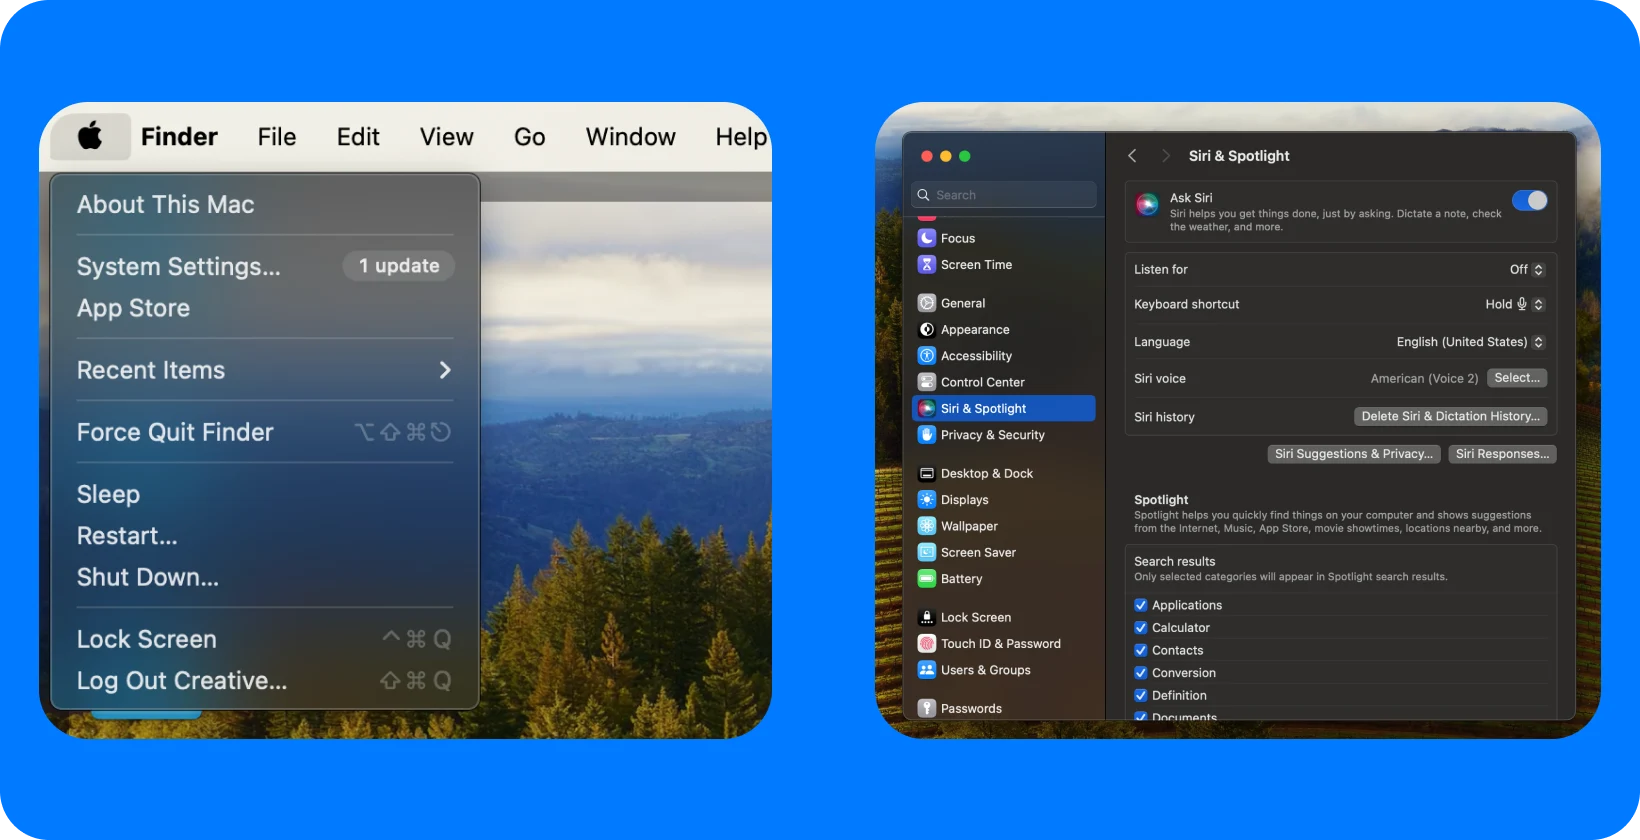Open the View menu
1640x840 pixels.
[446, 137]
